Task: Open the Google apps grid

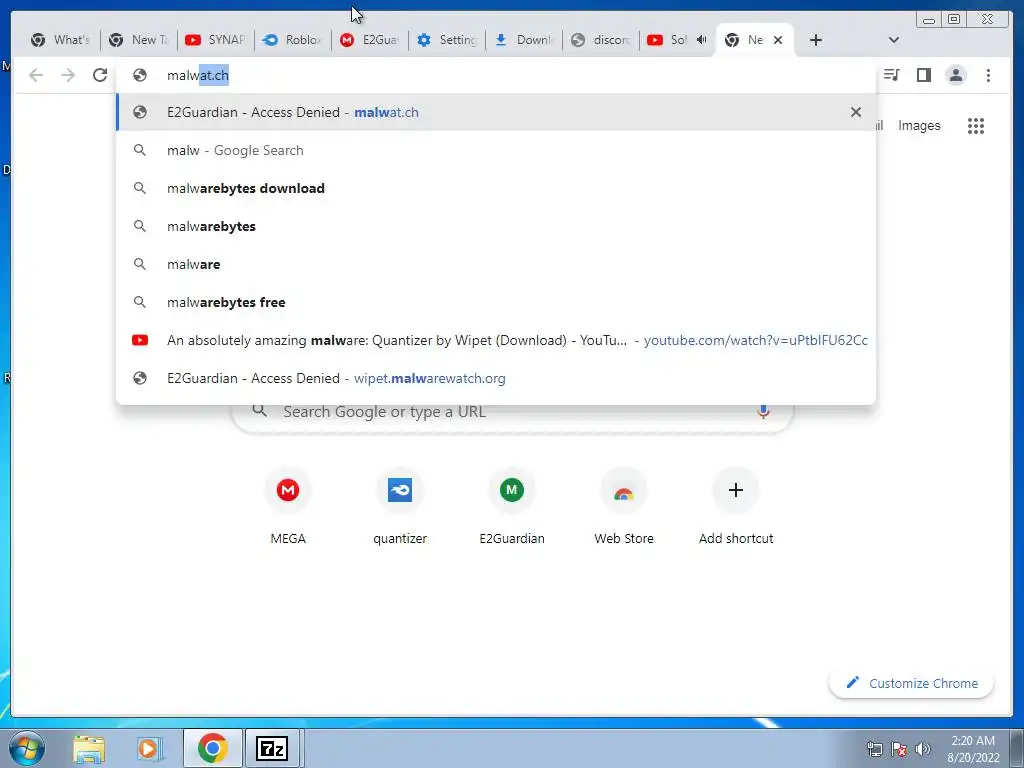Action: tap(976, 125)
